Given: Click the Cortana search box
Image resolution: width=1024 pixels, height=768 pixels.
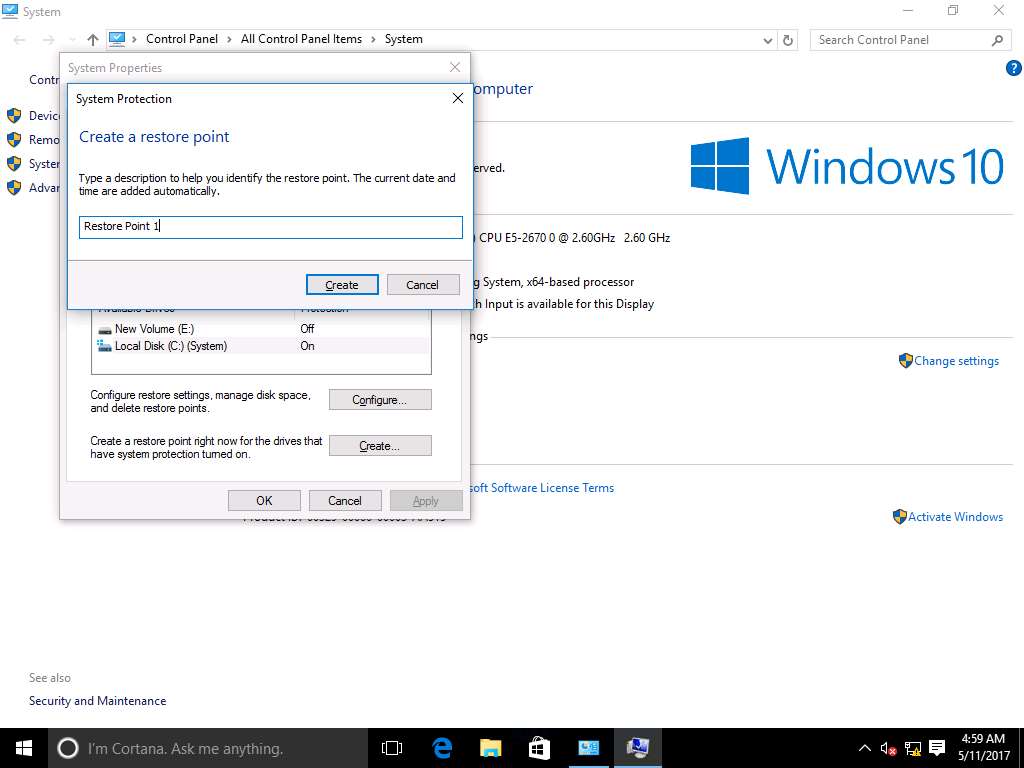Looking at the screenshot, I should (x=208, y=748).
